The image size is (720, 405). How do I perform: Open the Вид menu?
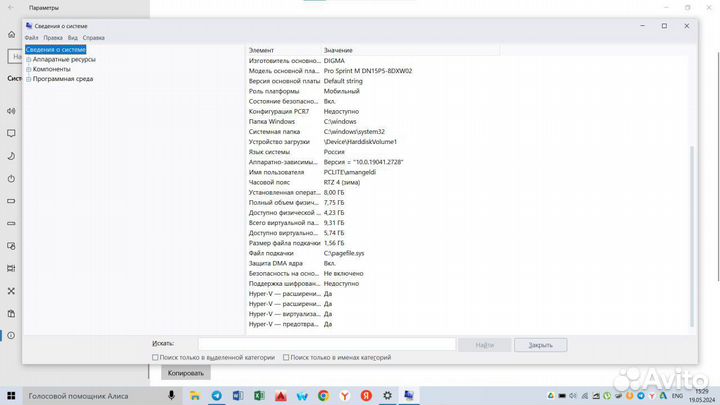pyautogui.click(x=72, y=38)
